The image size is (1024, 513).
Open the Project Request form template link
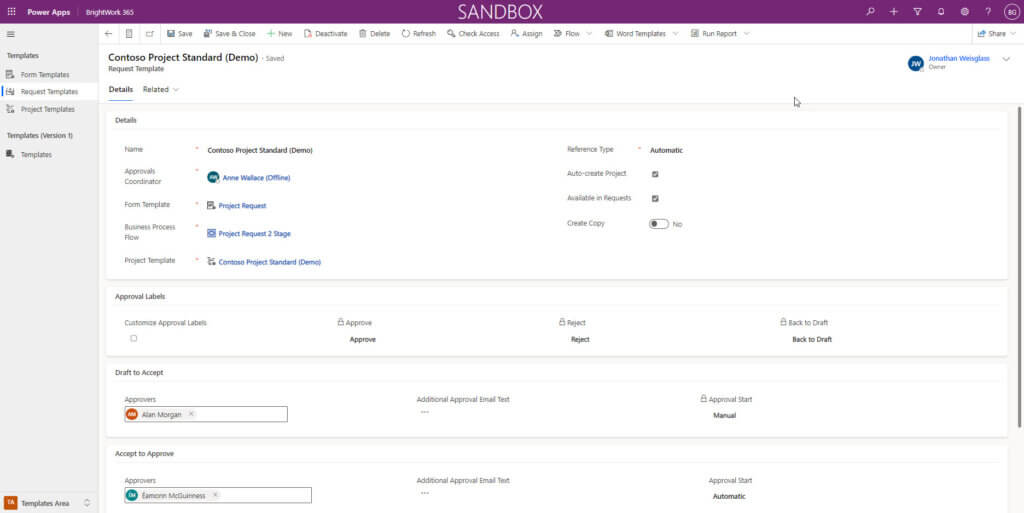(242, 206)
